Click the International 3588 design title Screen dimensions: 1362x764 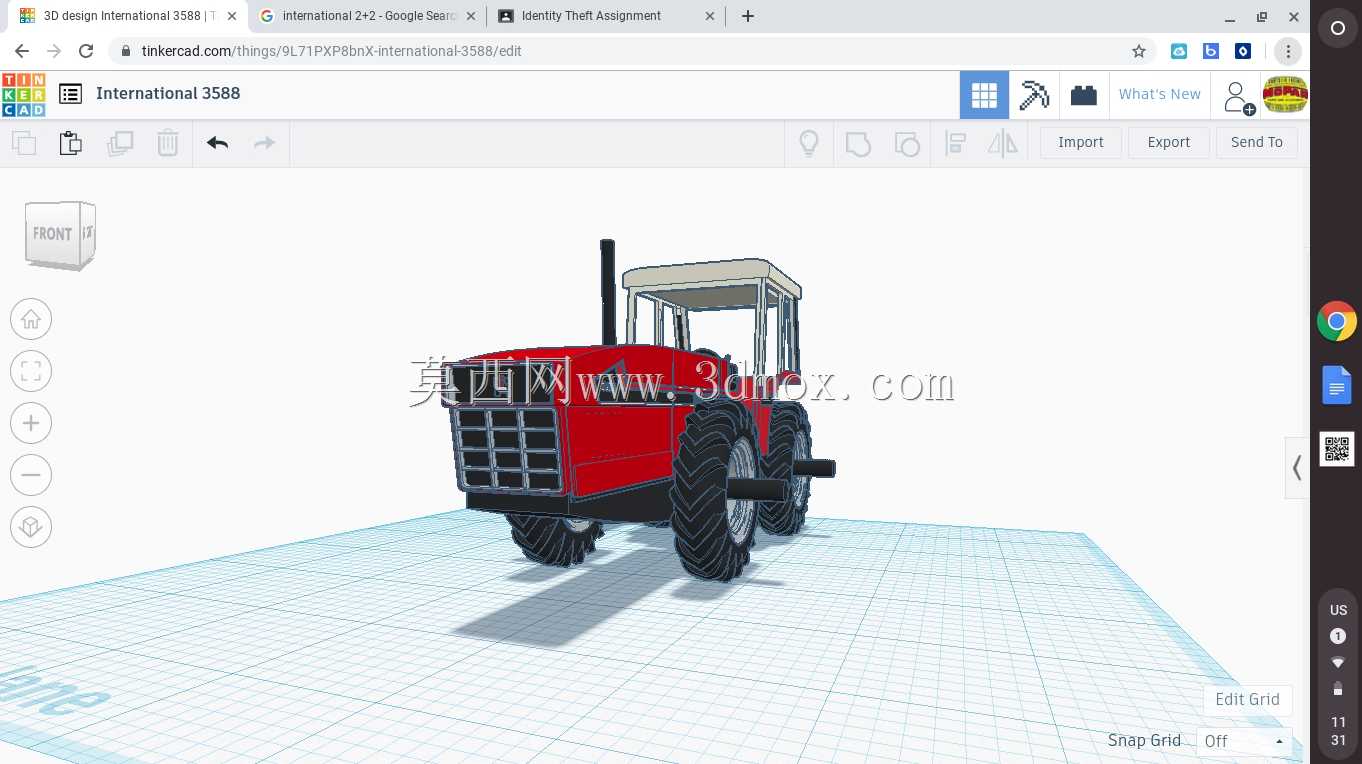click(168, 93)
